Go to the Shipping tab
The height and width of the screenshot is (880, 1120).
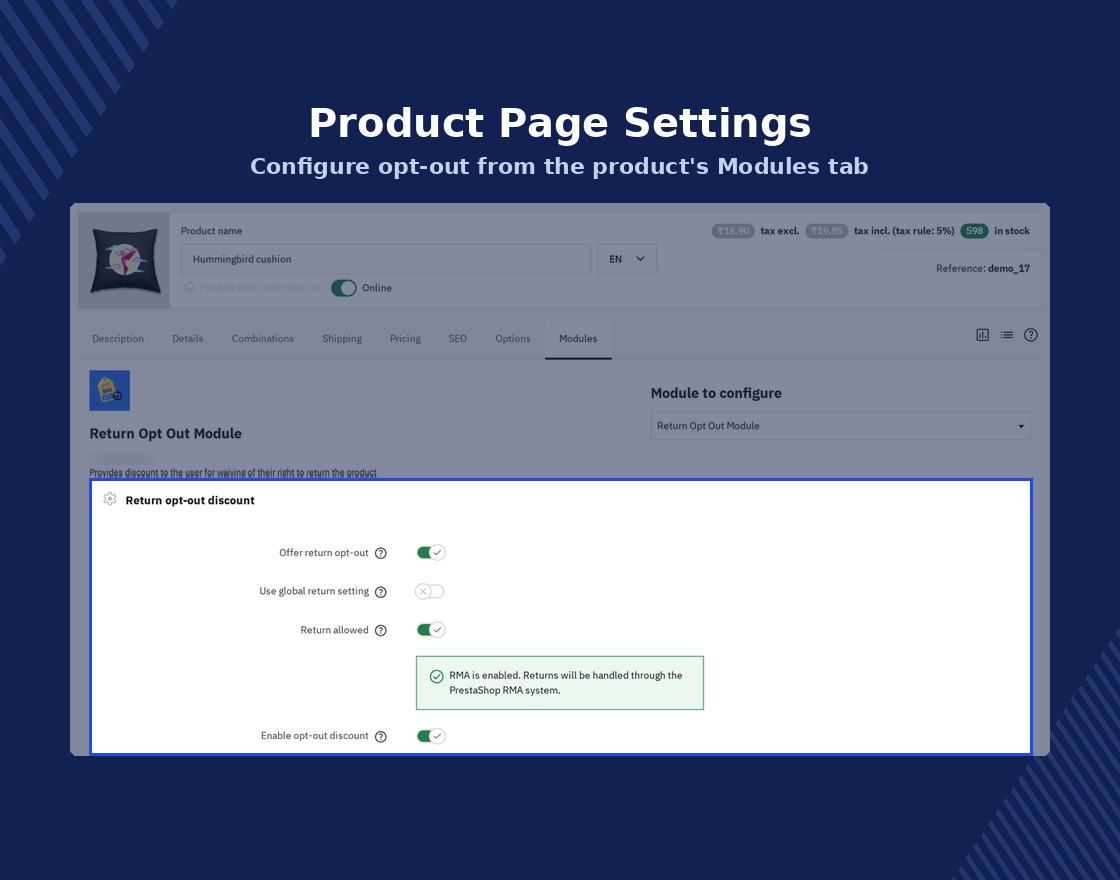coord(342,339)
